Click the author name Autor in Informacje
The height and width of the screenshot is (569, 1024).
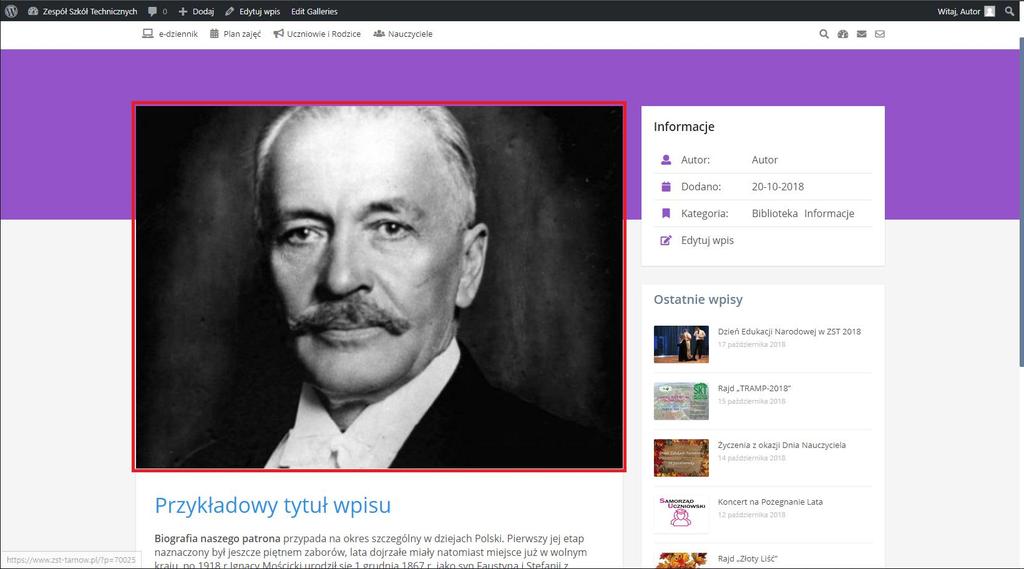[x=764, y=160]
